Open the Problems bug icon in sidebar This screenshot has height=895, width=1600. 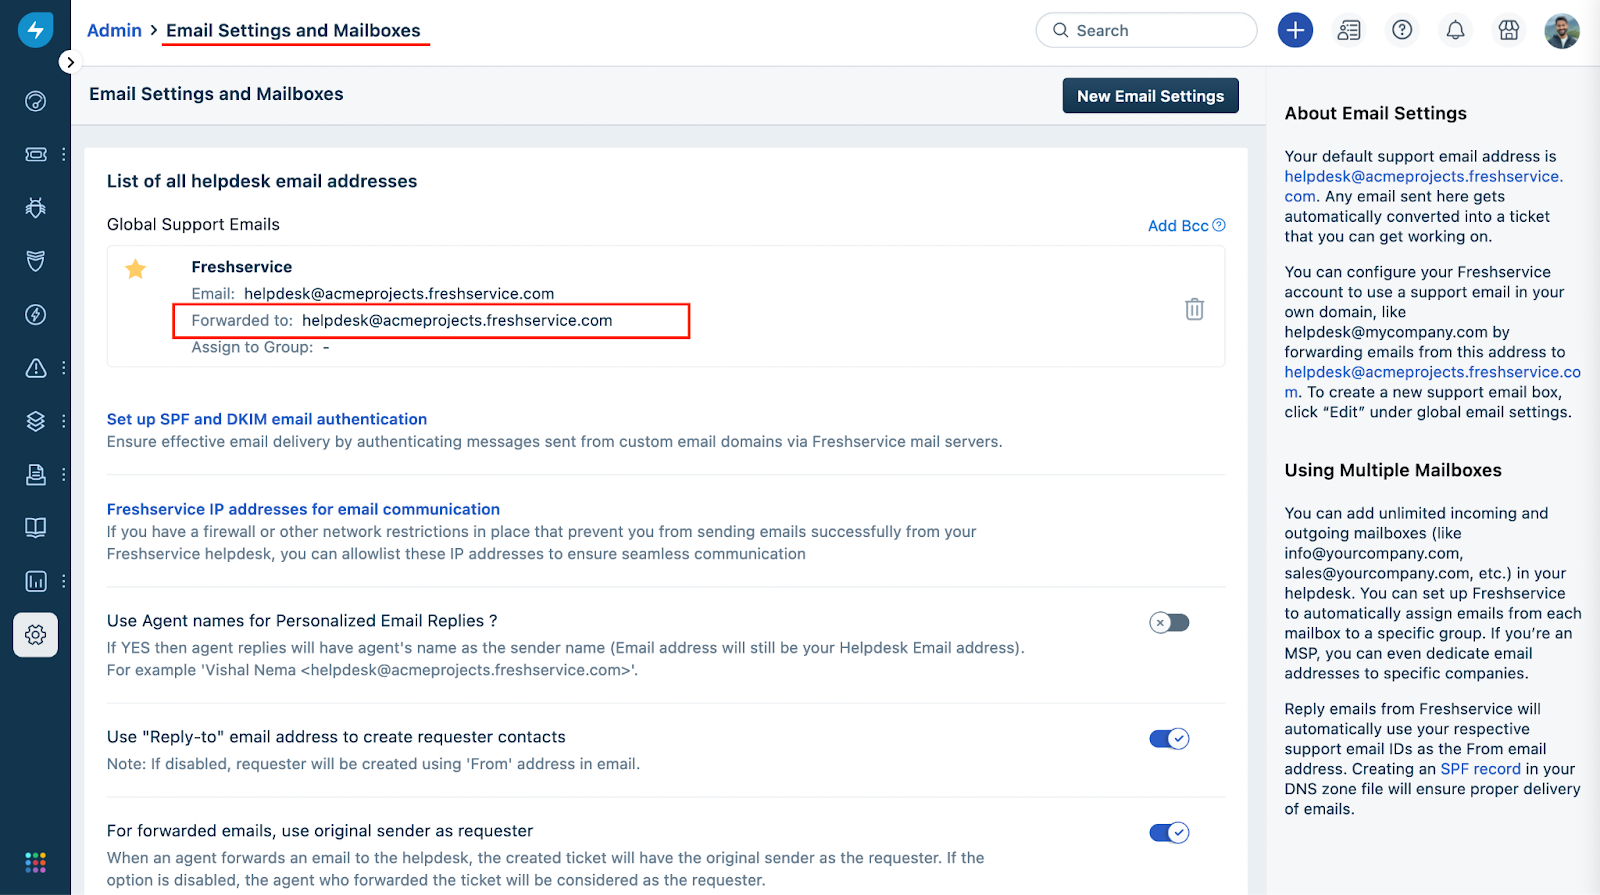[x=35, y=208]
